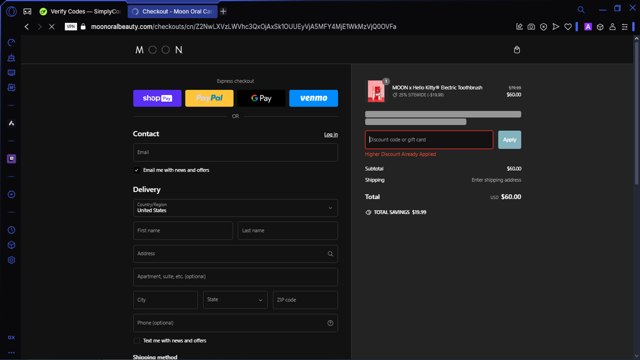Stop page loading with the X button
The width and height of the screenshot is (640, 360).
coord(52,27)
